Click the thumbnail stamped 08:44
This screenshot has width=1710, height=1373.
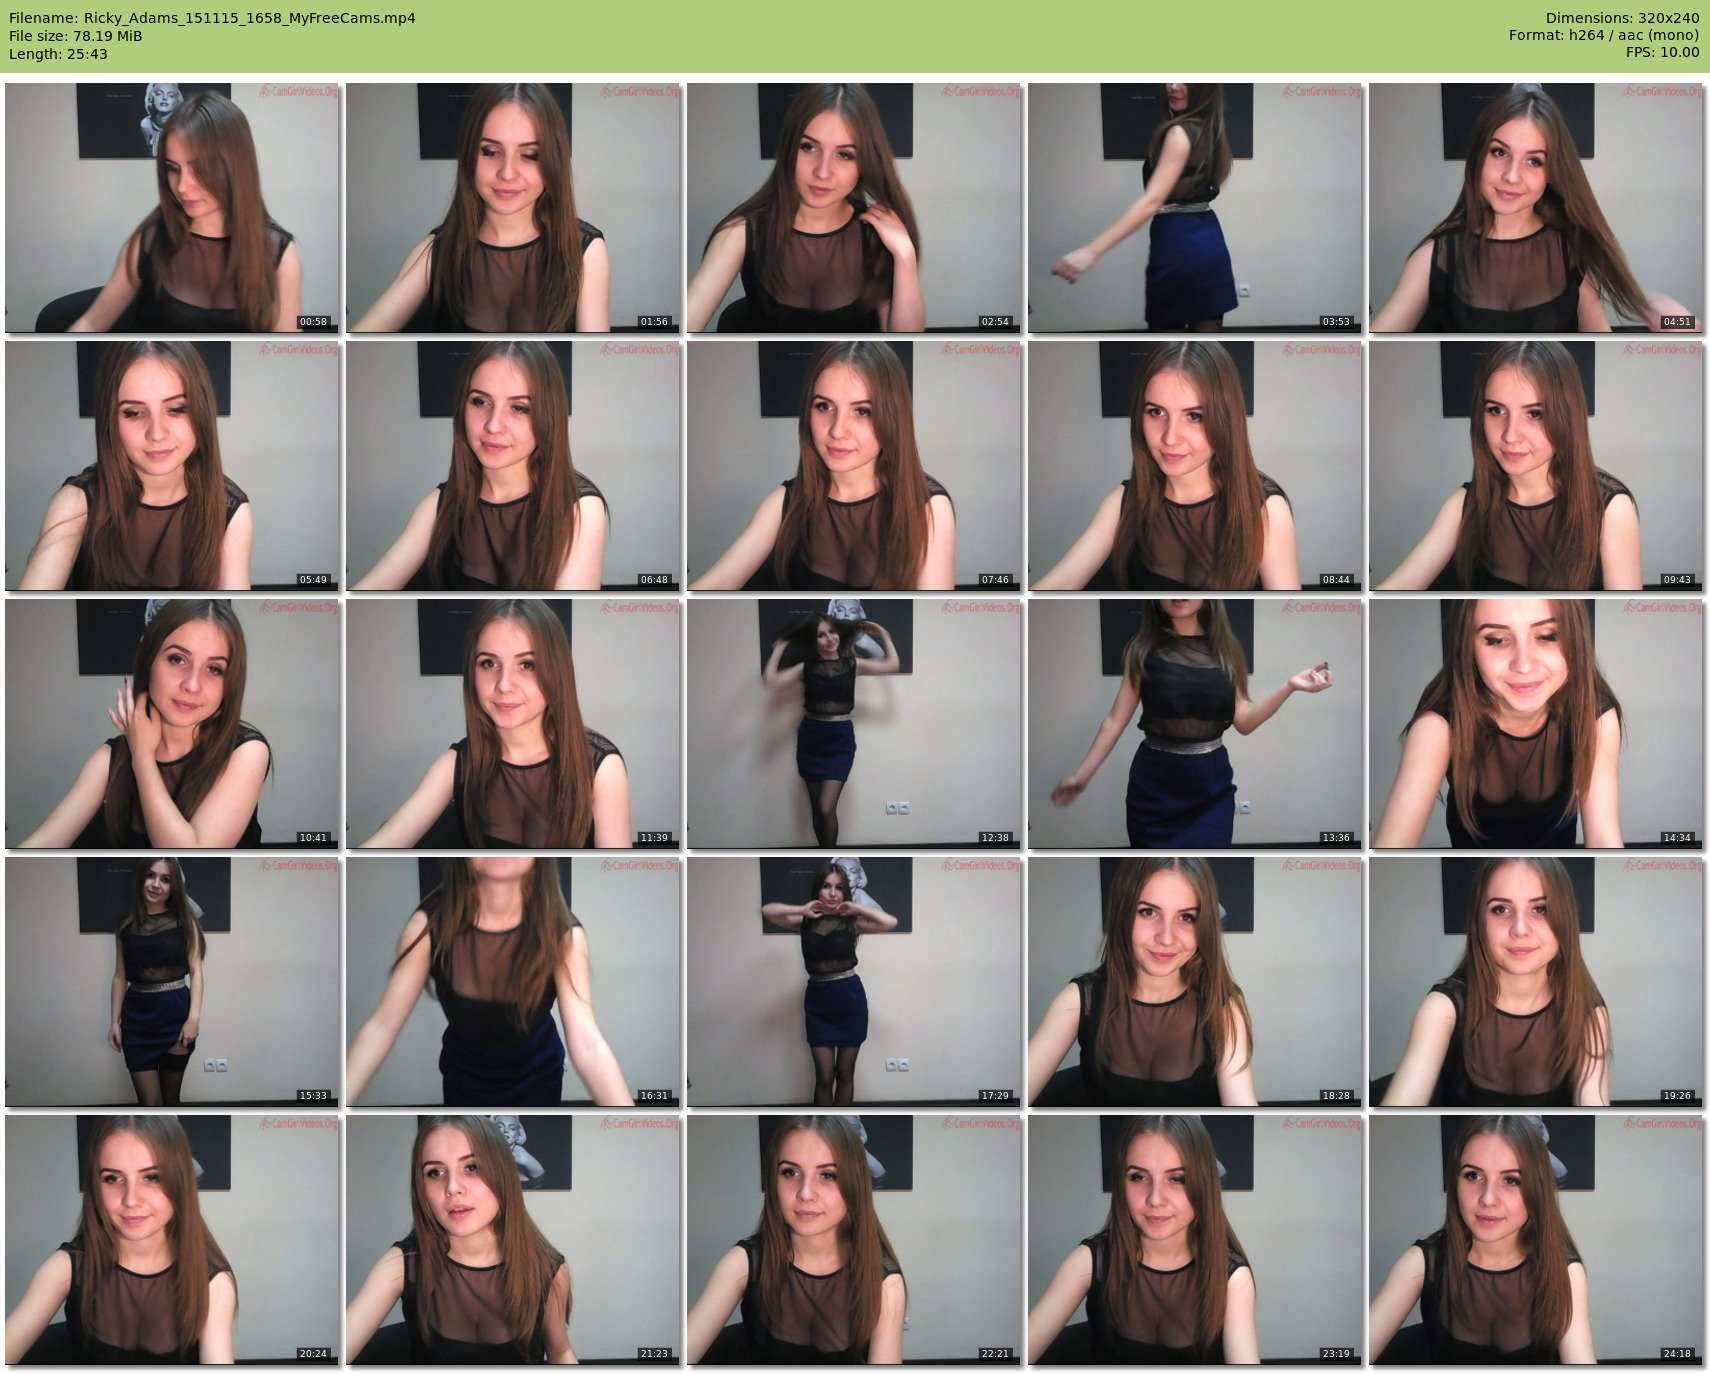pos(1195,465)
